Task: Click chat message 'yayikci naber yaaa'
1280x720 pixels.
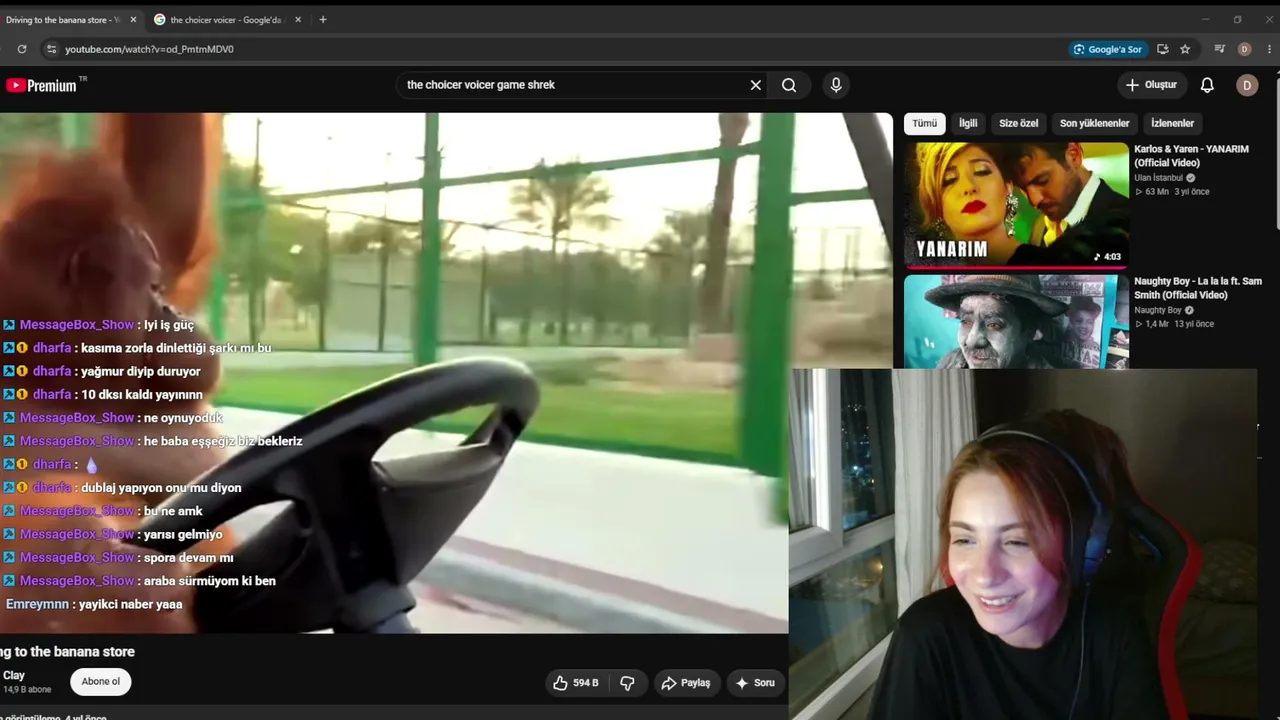Action: click(130, 604)
